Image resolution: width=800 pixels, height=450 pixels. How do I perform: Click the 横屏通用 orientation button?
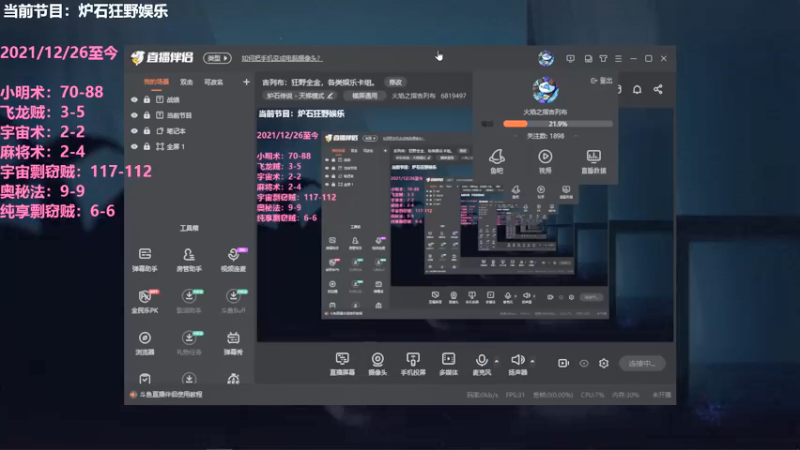coord(364,95)
